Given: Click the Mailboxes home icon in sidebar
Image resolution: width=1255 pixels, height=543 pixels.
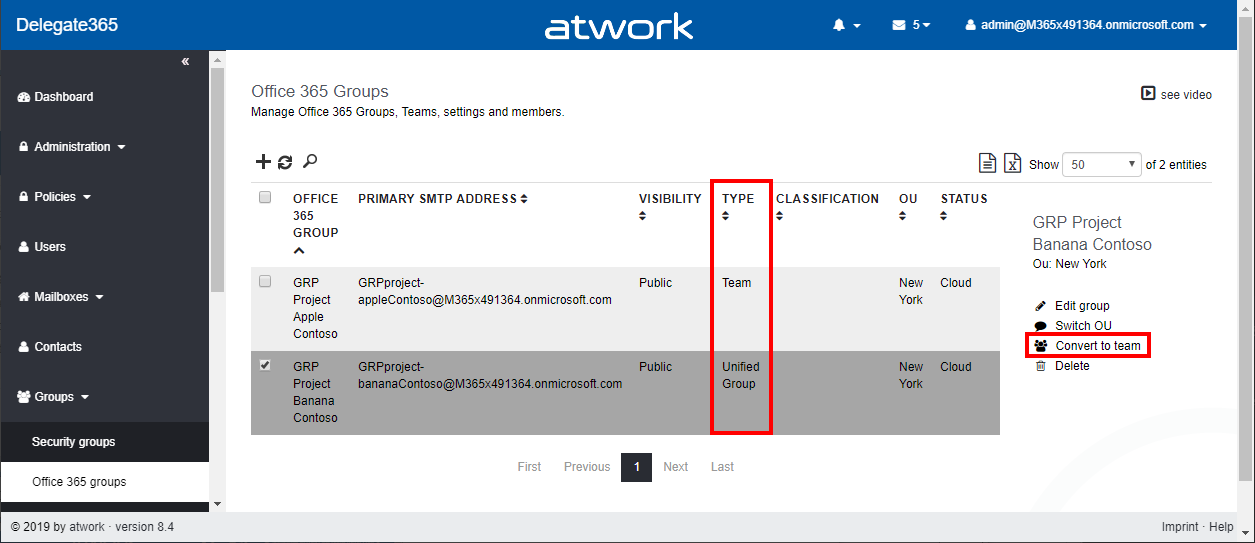Looking at the screenshot, I should click(24, 297).
